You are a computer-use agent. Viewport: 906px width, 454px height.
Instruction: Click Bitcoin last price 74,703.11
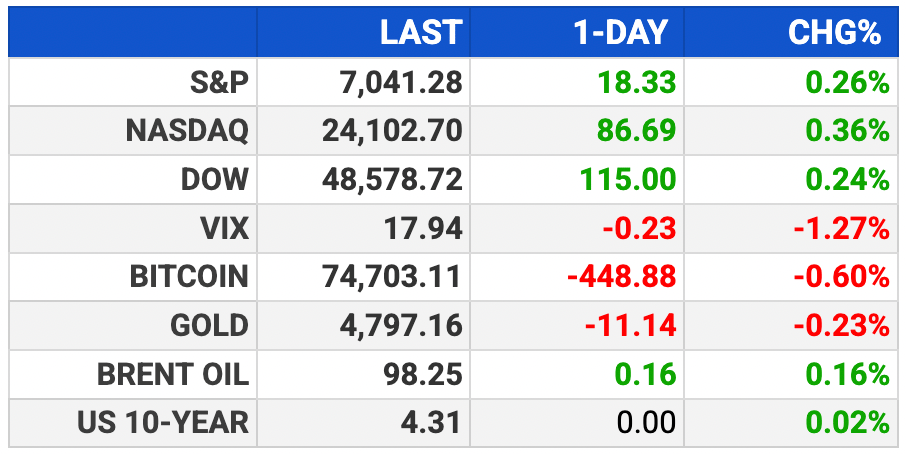[392, 277]
